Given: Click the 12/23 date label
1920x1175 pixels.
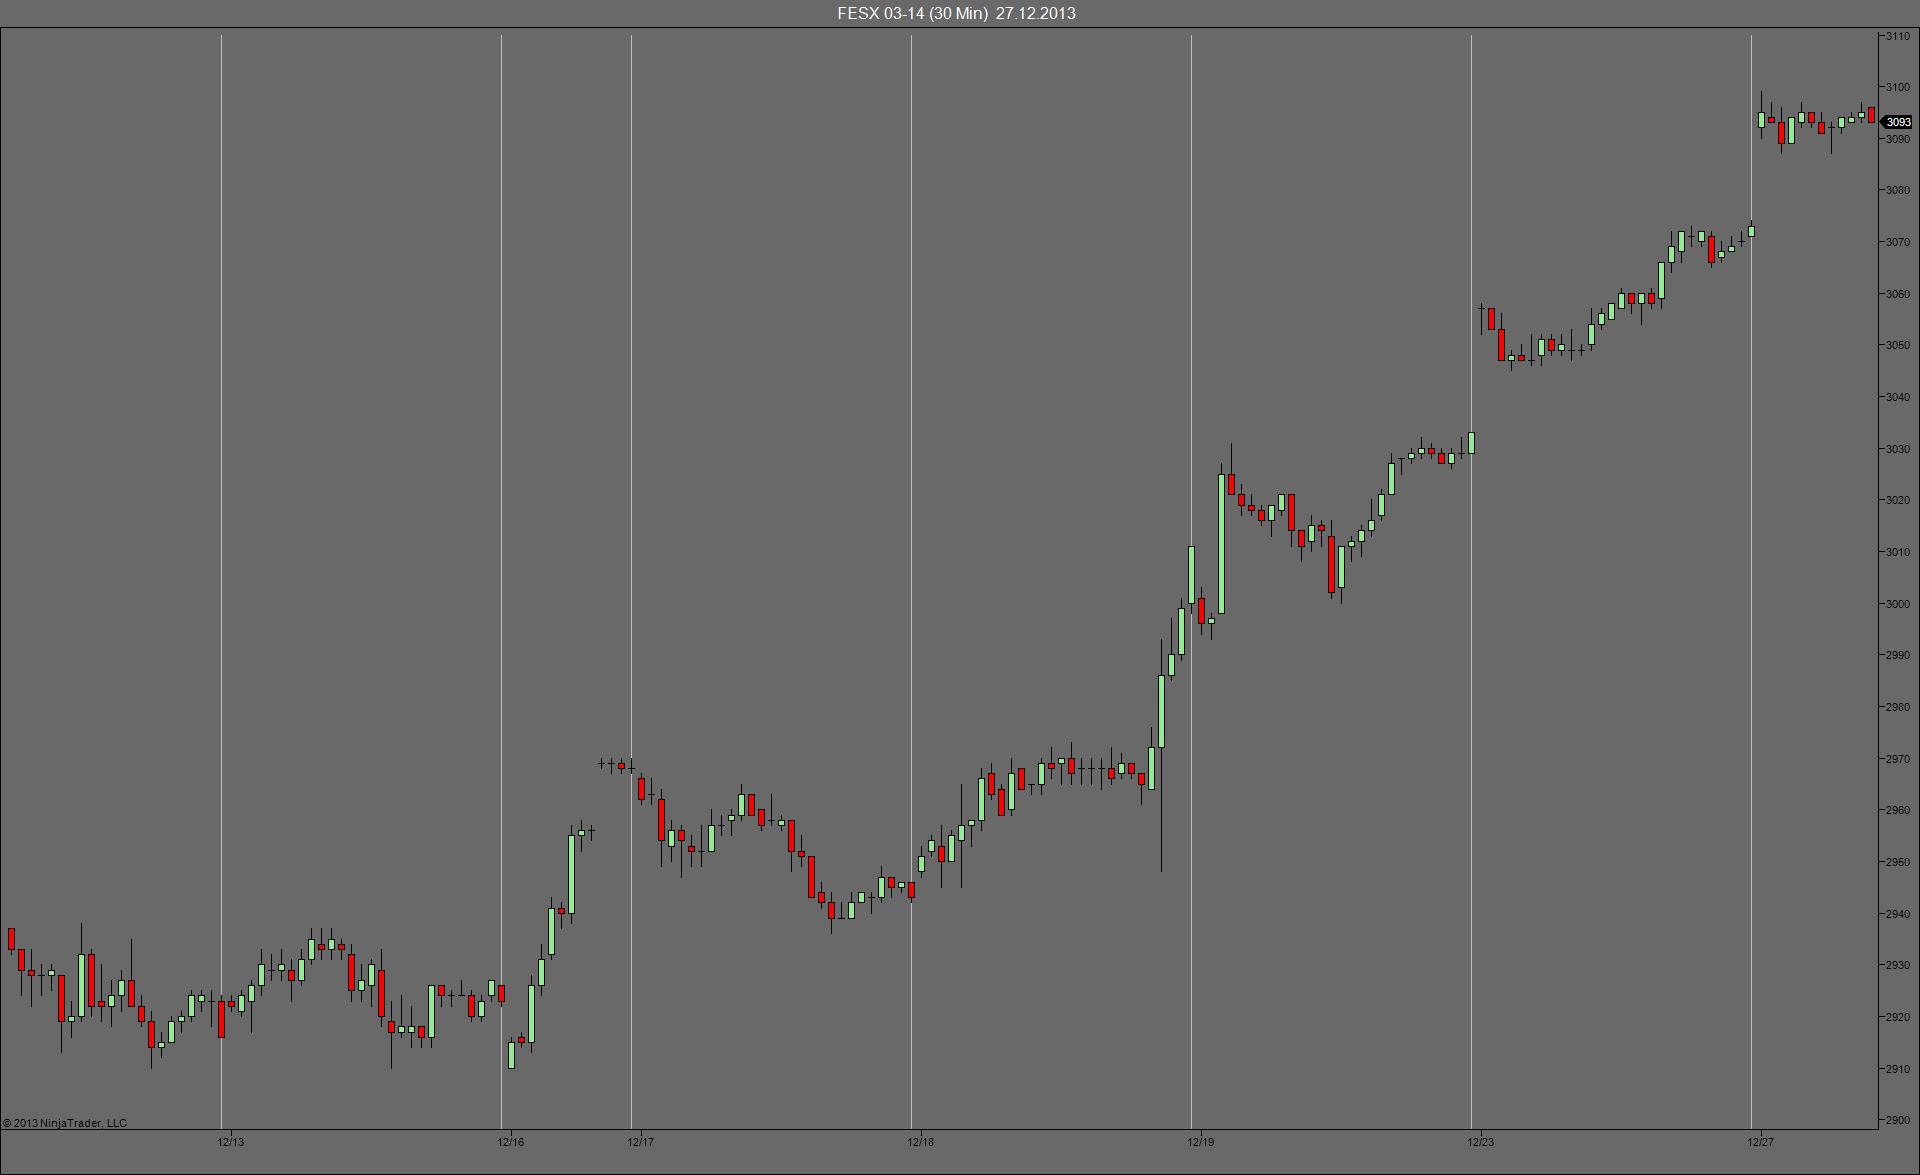Looking at the screenshot, I should coord(1480,1141).
